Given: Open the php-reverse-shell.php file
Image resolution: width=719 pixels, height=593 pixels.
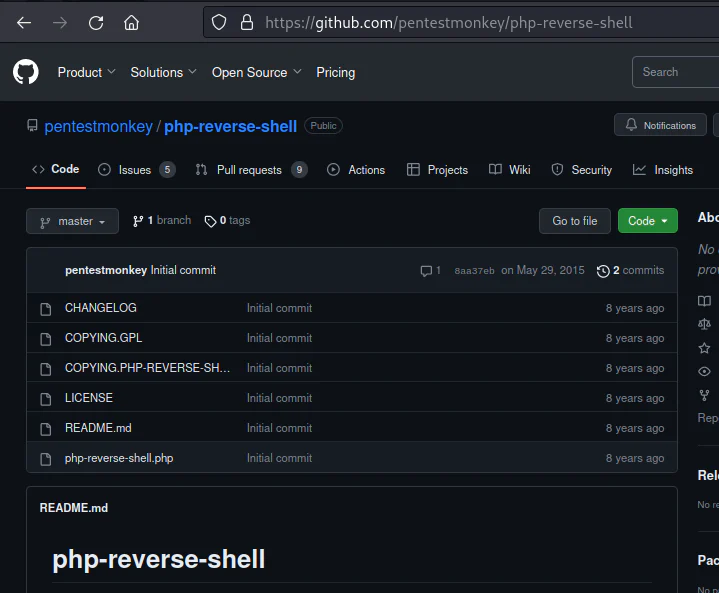Looking at the screenshot, I should coord(119,458).
